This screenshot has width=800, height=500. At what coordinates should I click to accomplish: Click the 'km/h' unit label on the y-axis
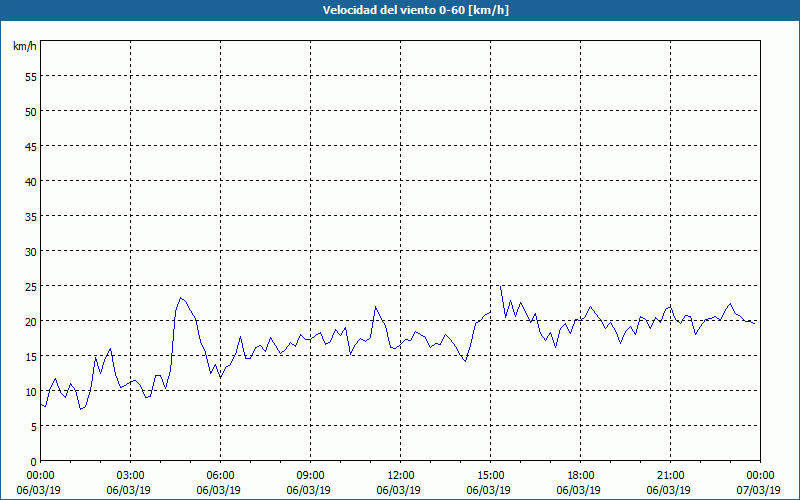[x=25, y=46]
